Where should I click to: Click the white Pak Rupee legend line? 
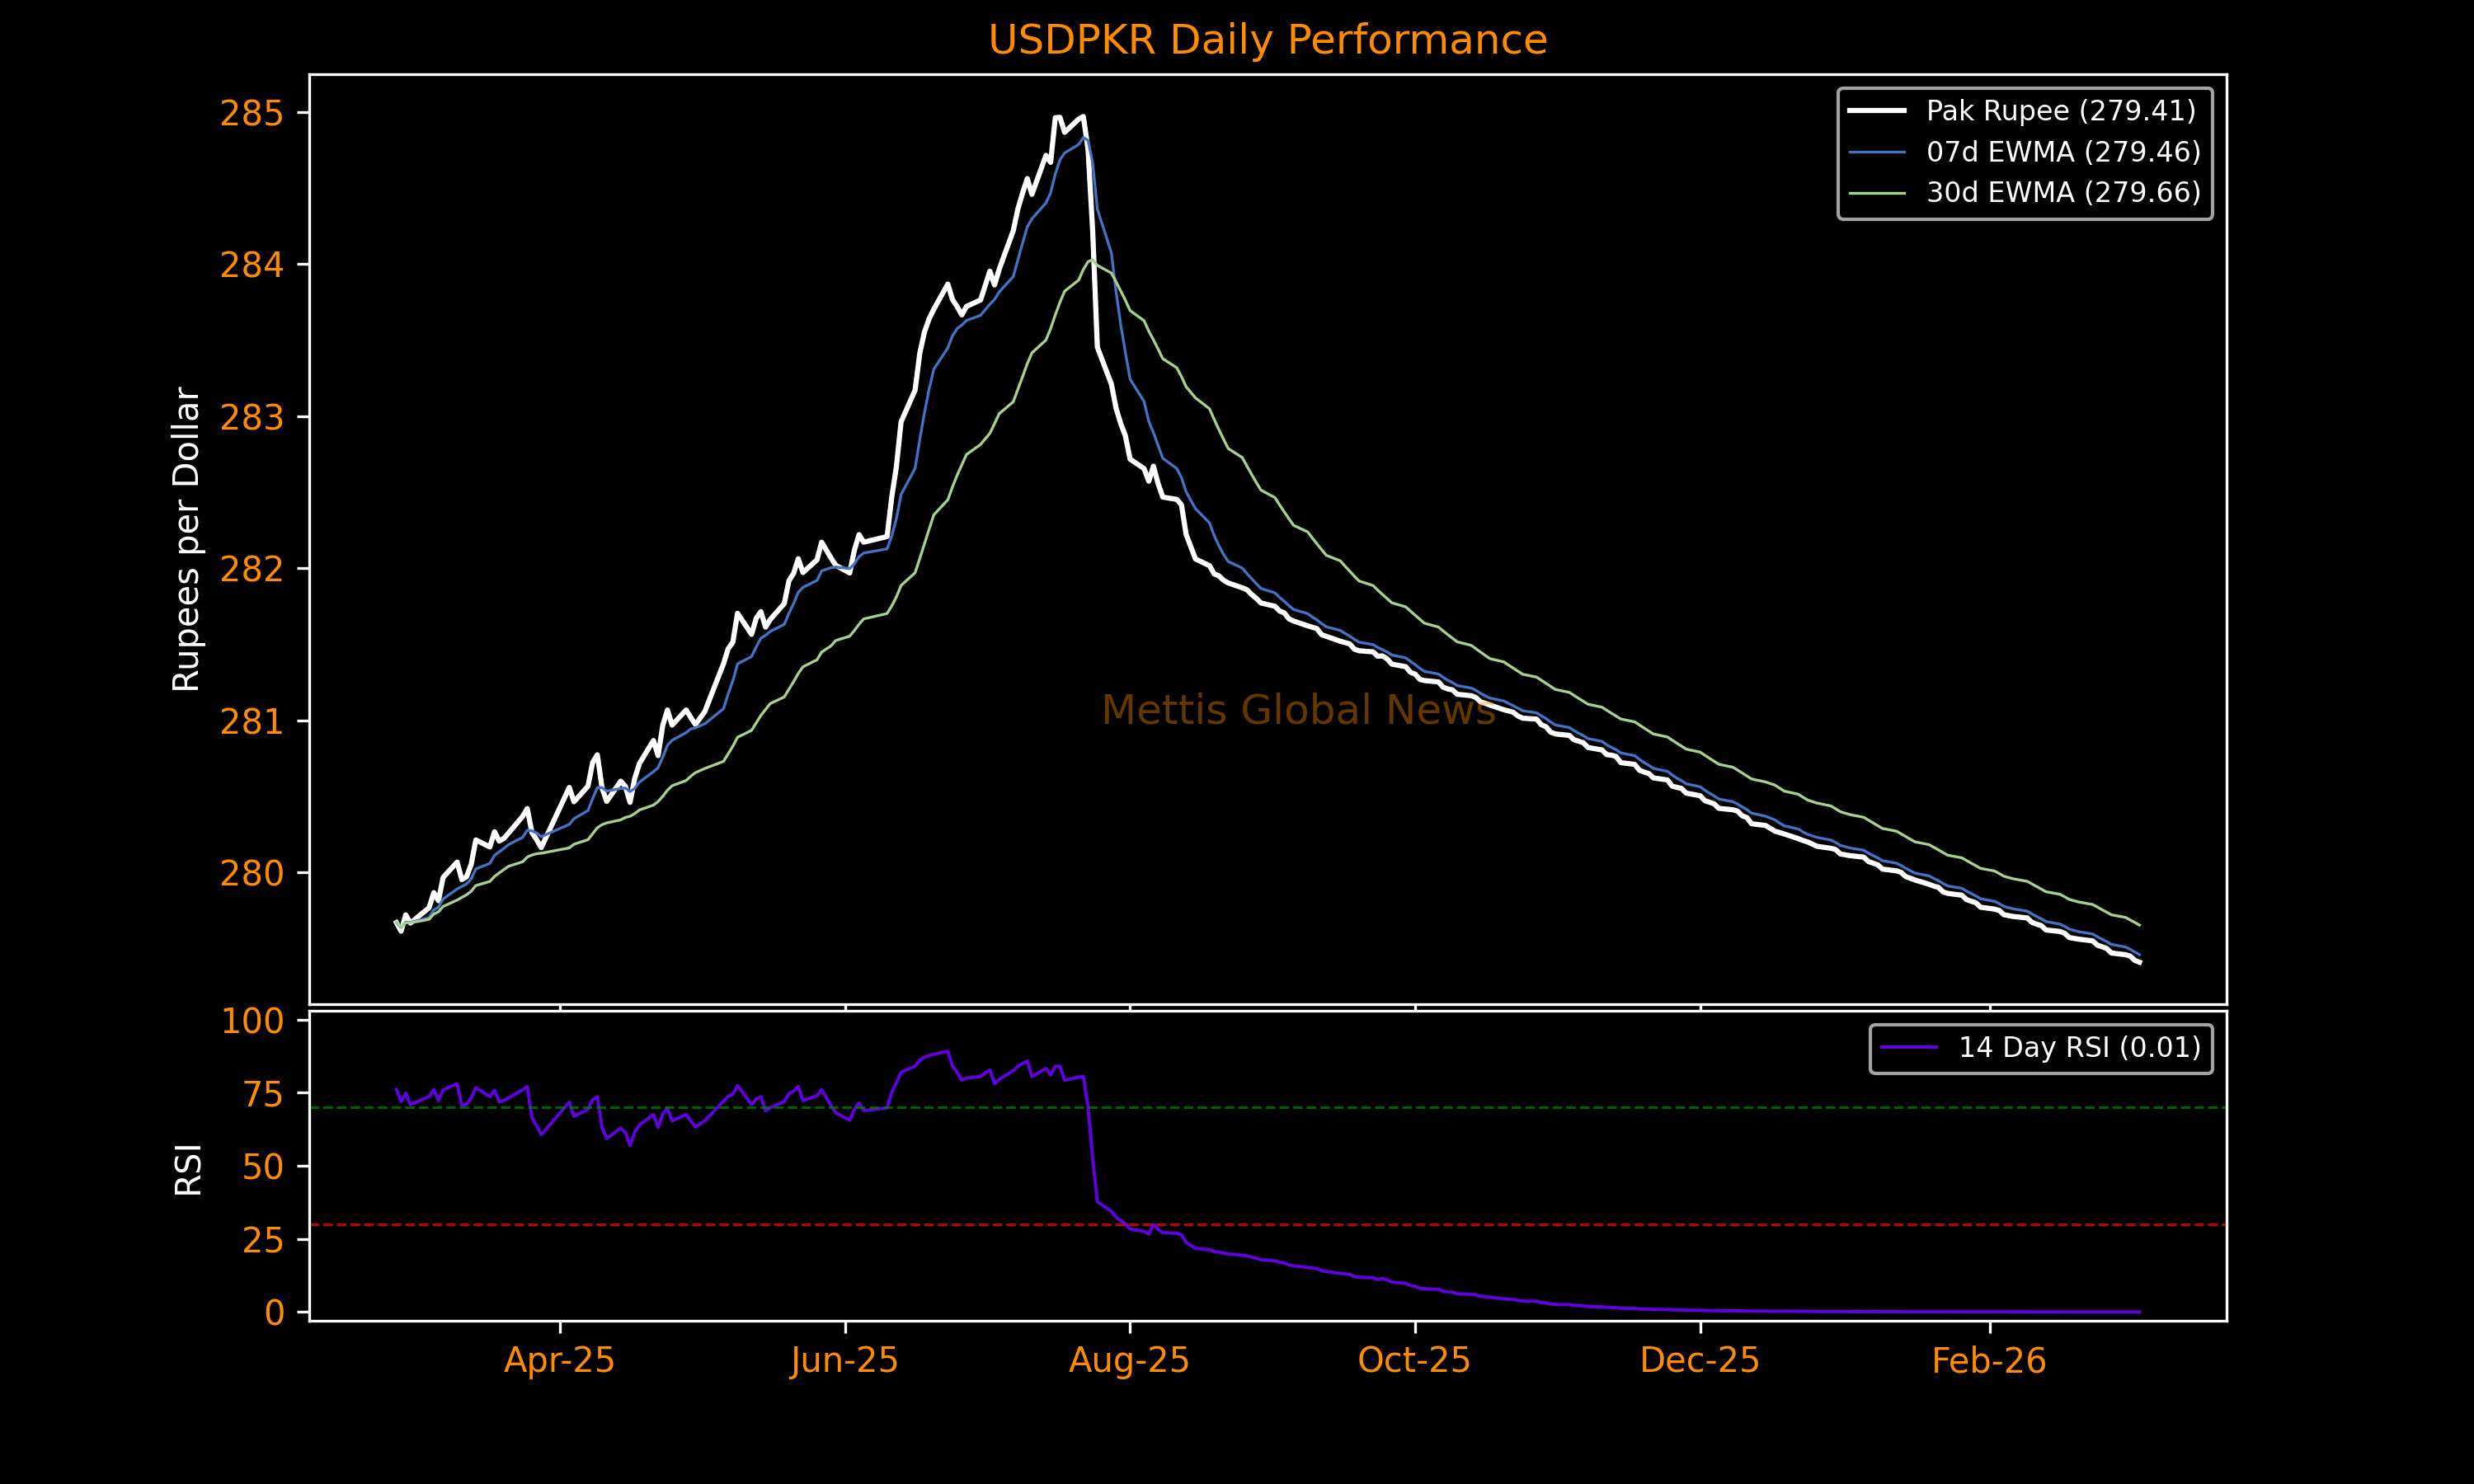click(x=1876, y=111)
